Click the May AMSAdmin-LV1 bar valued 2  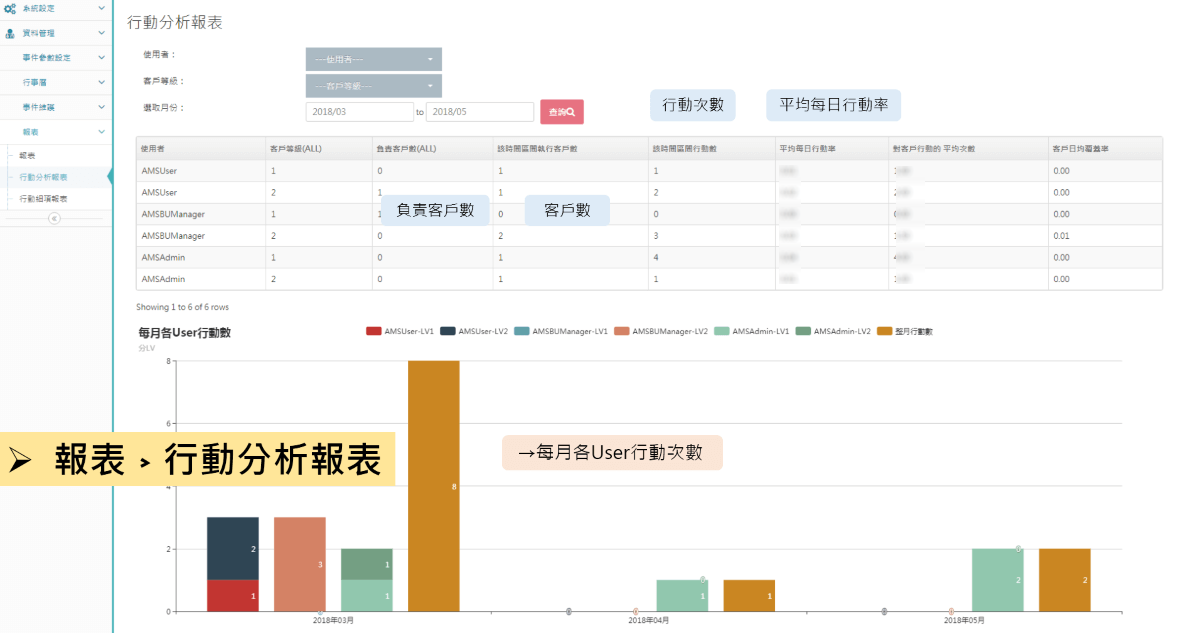[998, 580]
